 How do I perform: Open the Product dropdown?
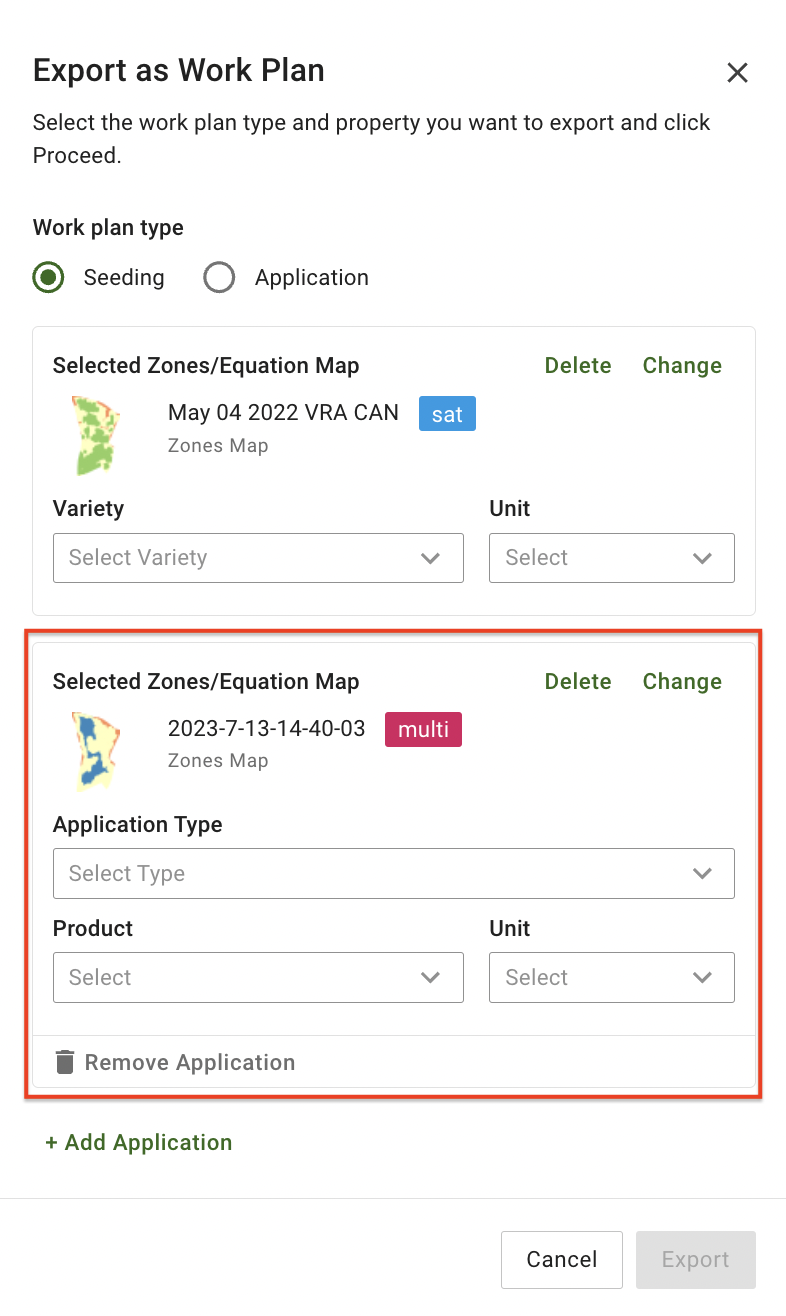258,978
